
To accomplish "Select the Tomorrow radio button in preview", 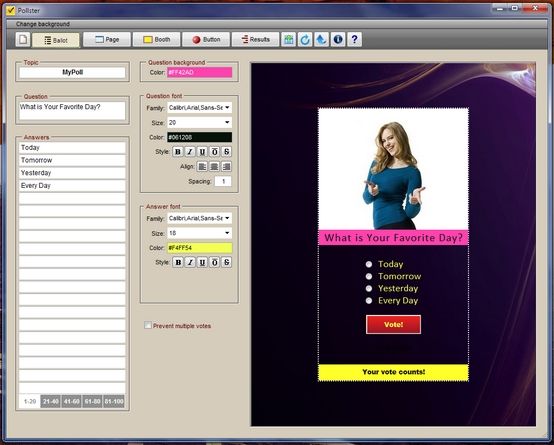I will 369,276.
